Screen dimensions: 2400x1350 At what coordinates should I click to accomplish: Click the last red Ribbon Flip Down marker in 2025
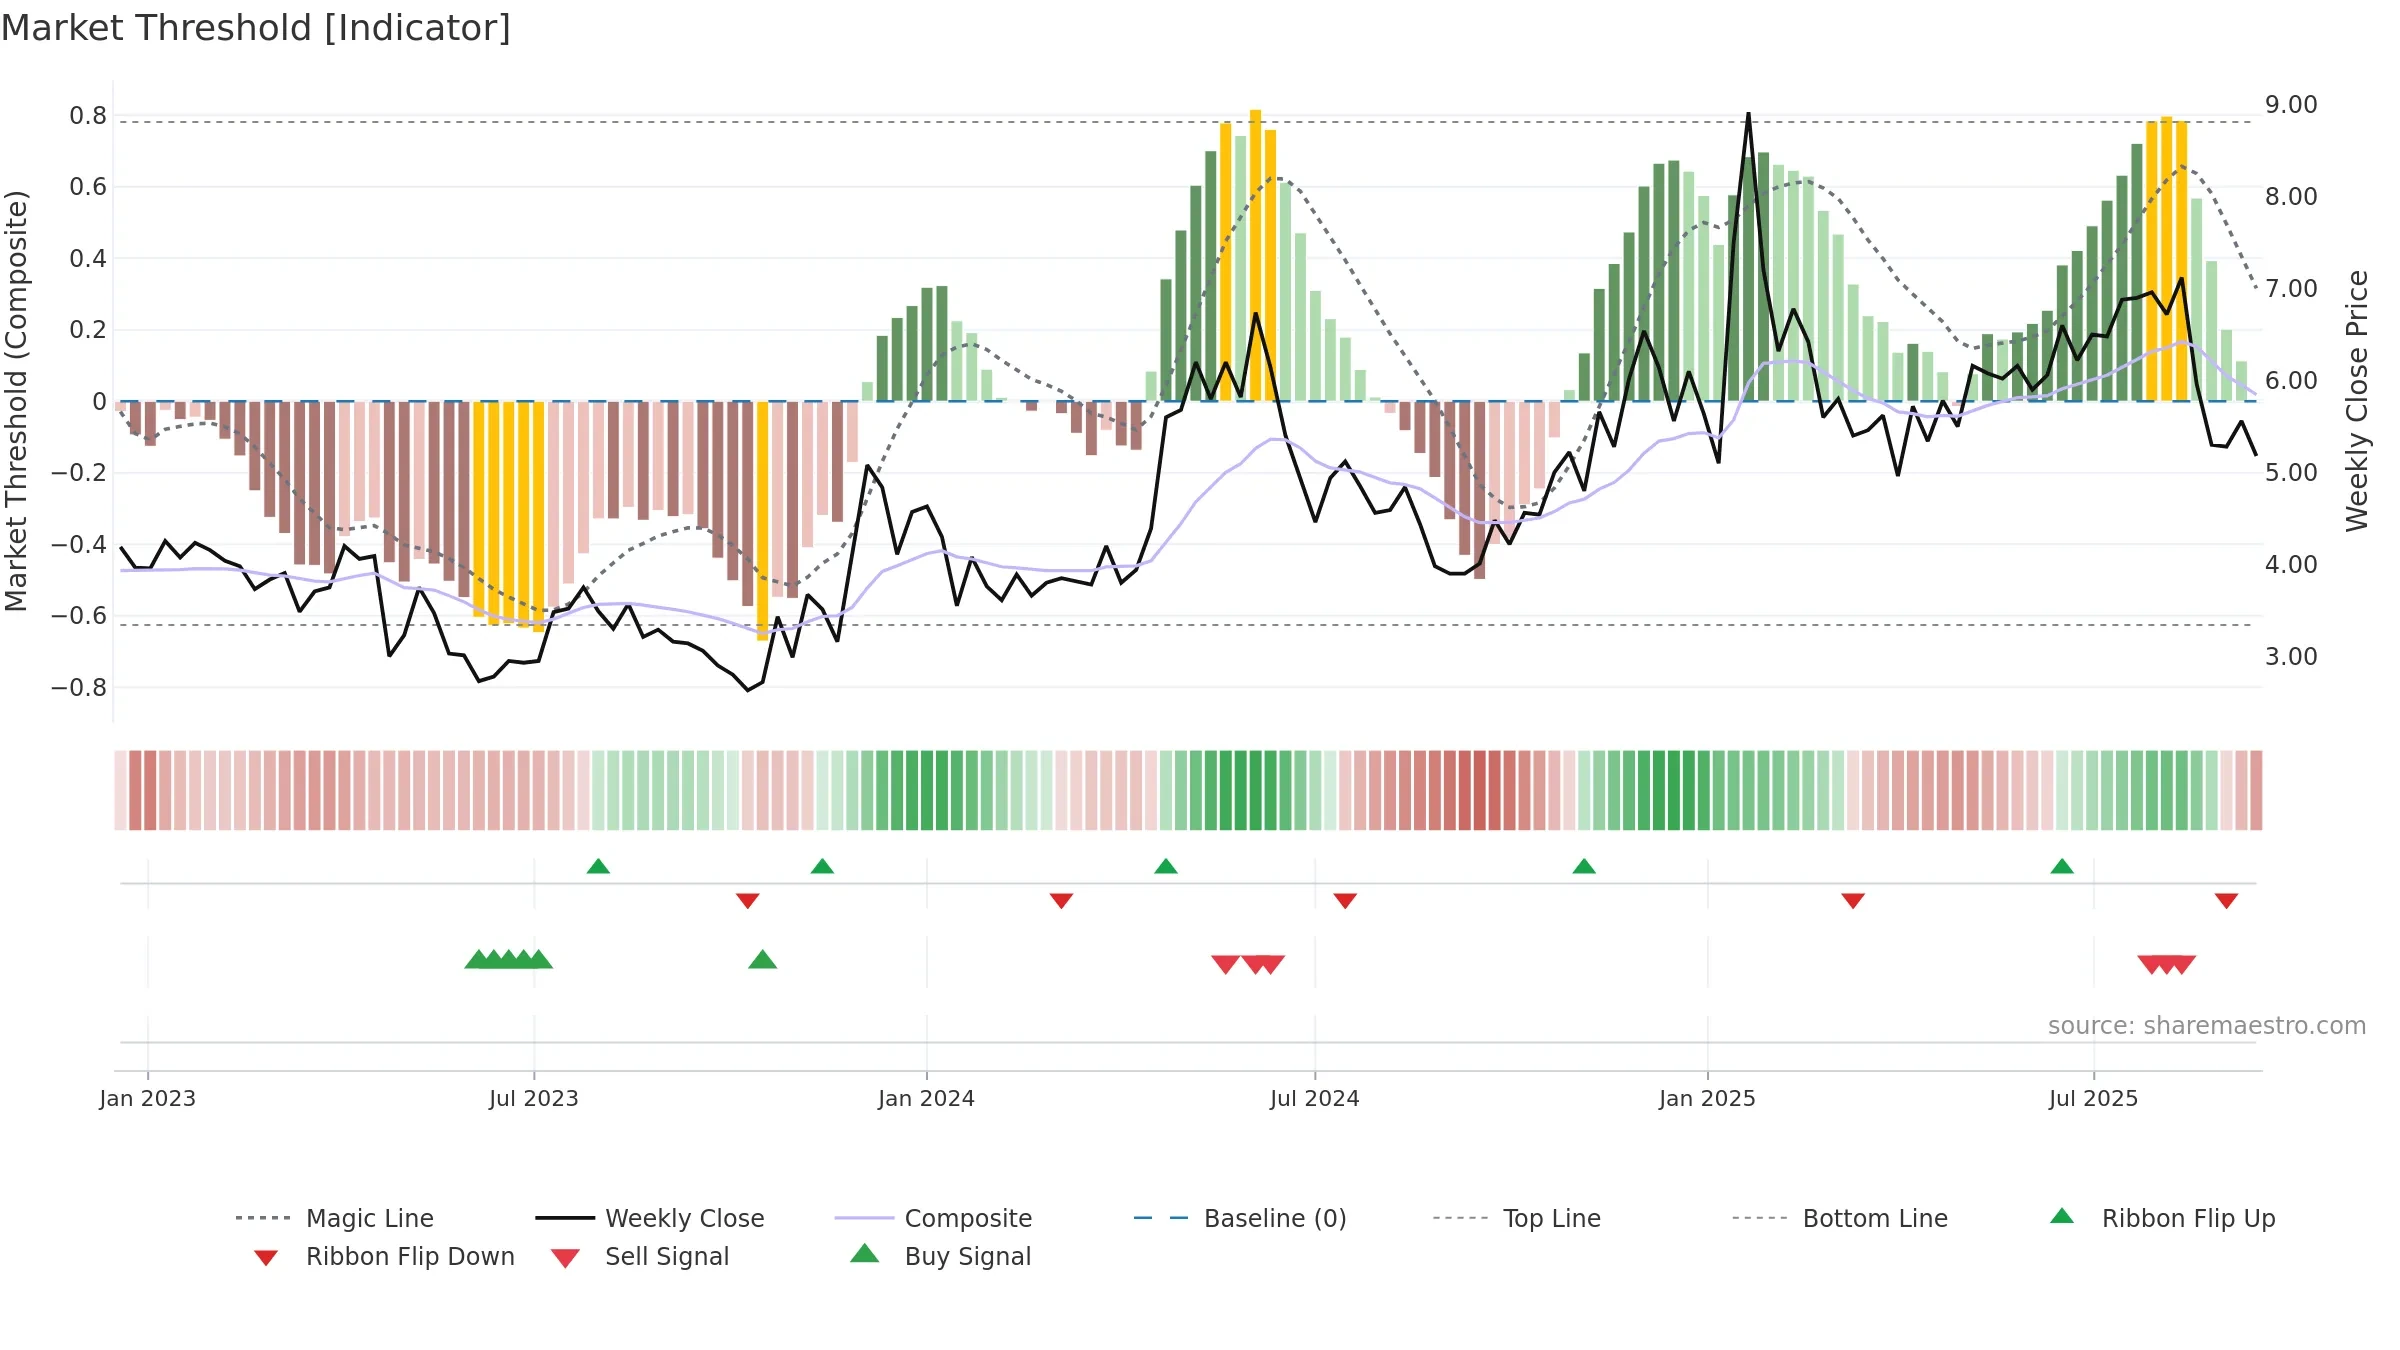point(2226,901)
